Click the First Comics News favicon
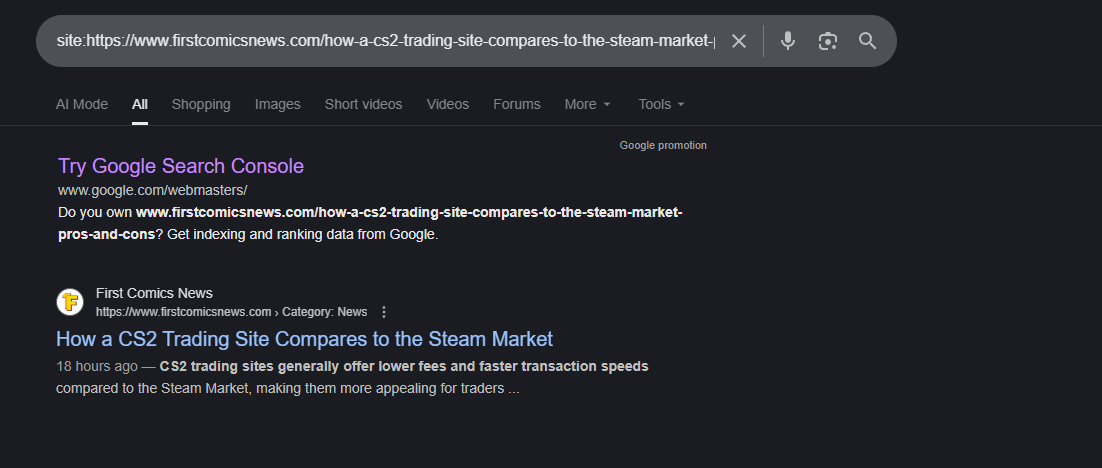Image resolution: width=1102 pixels, height=468 pixels. (x=70, y=301)
